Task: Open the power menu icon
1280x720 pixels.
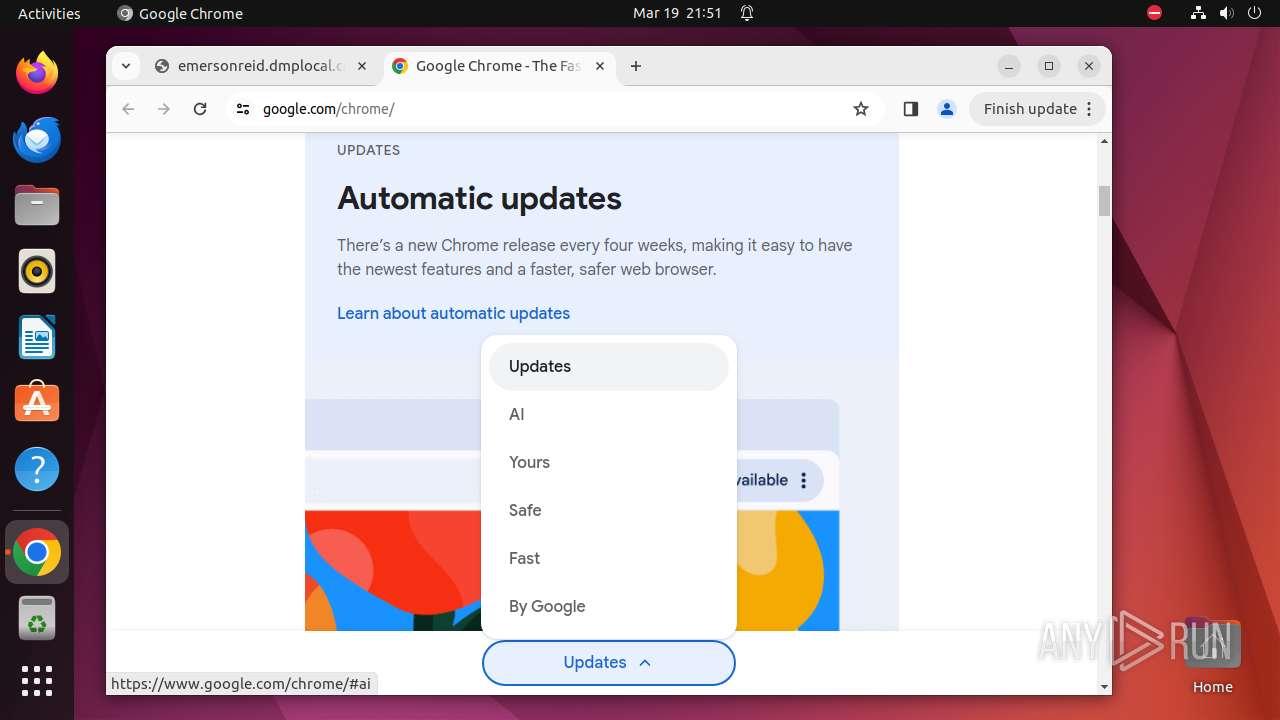Action: [x=1254, y=13]
